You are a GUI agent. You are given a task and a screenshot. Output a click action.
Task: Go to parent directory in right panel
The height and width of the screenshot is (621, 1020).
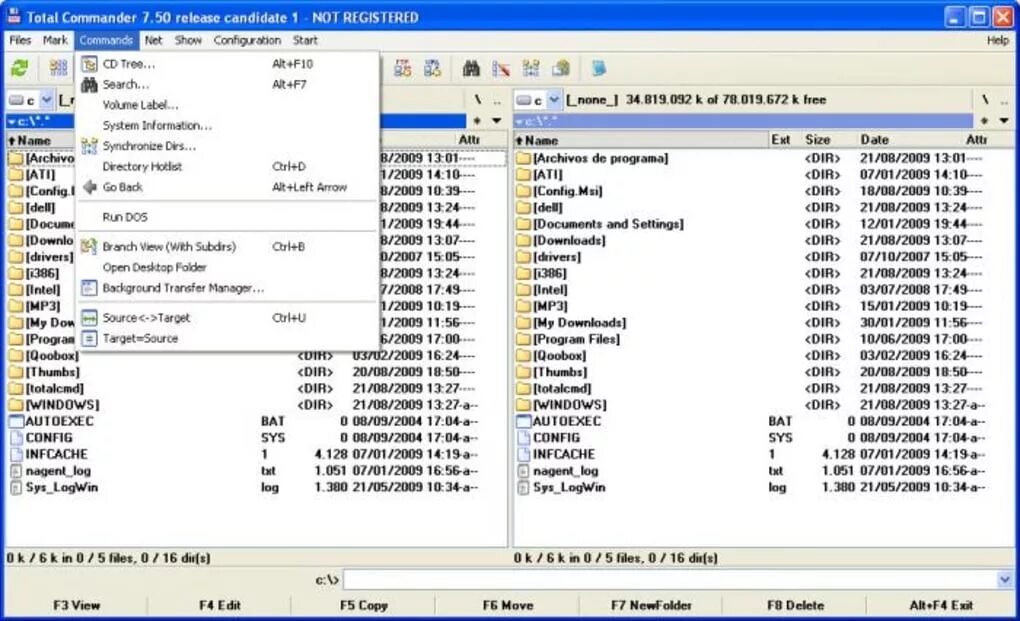[x=1004, y=99]
